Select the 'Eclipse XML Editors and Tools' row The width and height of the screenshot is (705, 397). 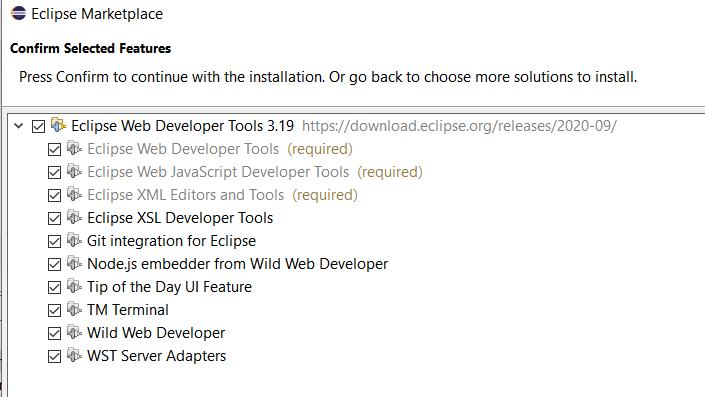[x=222, y=195]
